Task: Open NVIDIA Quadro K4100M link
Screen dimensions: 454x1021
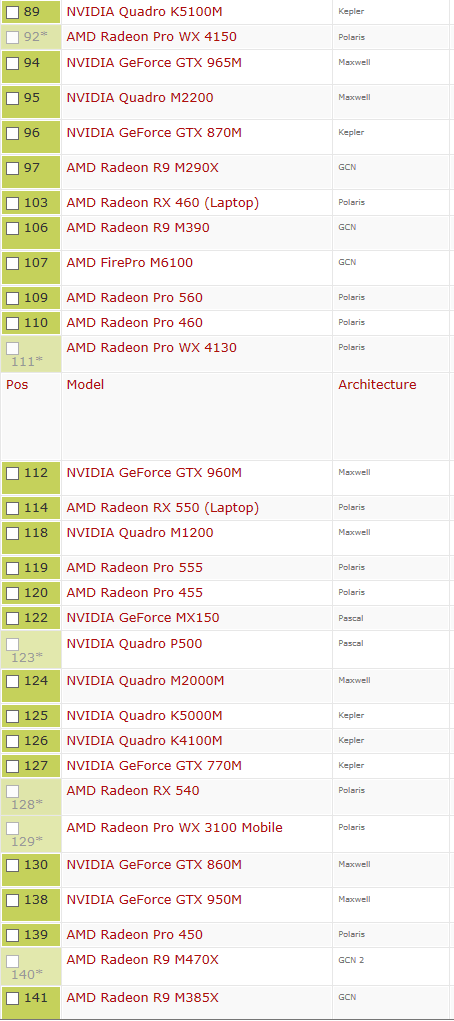Action: (145, 740)
